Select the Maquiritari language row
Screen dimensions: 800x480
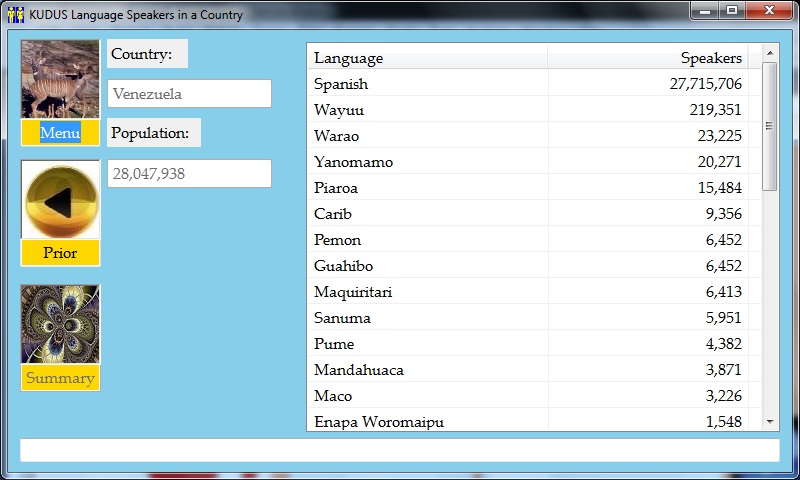pyautogui.click(x=530, y=292)
